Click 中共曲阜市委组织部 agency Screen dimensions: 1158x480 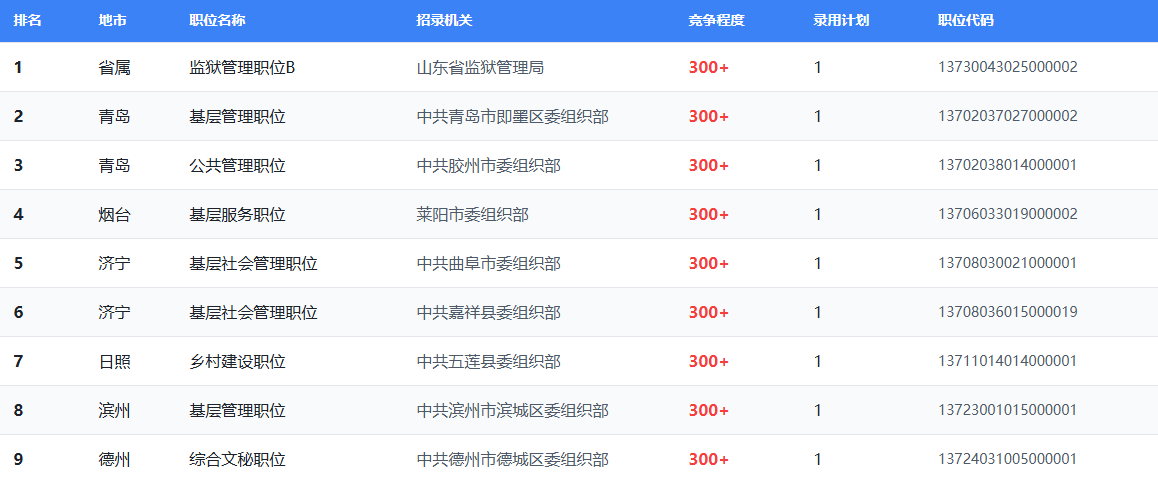(x=488, y=264)
